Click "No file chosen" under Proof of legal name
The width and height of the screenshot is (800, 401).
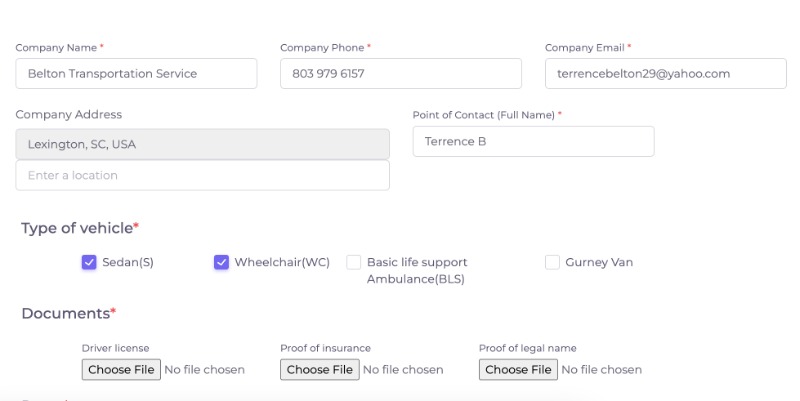602,369
